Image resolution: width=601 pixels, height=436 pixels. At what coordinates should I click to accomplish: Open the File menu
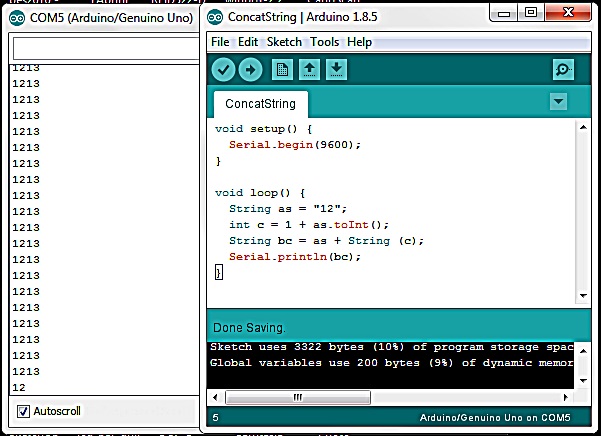pyautogui.click(x=220, y=42)
